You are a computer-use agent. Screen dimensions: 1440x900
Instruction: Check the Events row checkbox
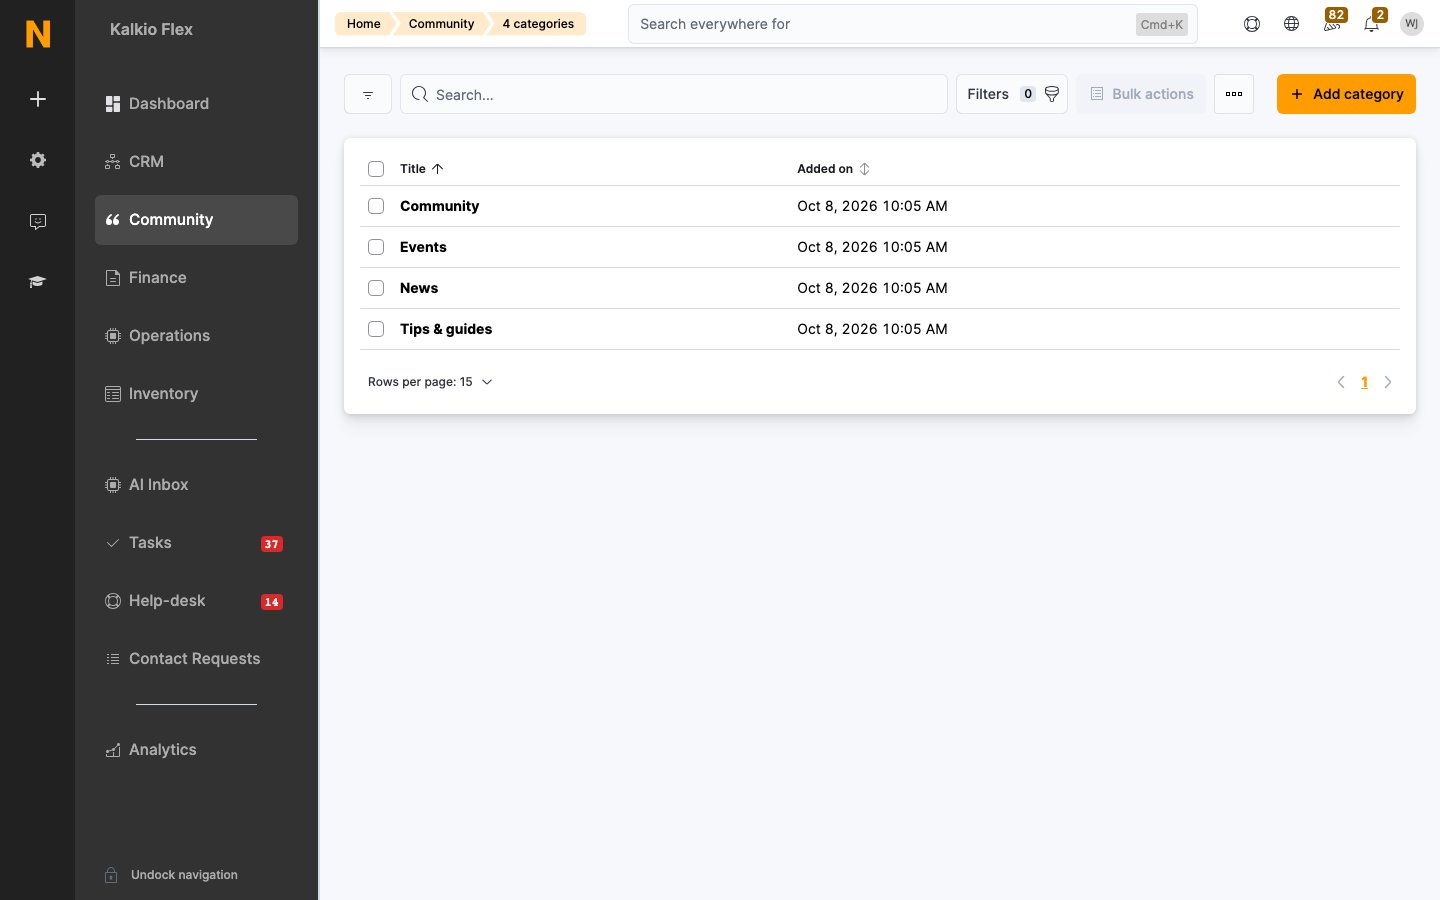(376, 247)
